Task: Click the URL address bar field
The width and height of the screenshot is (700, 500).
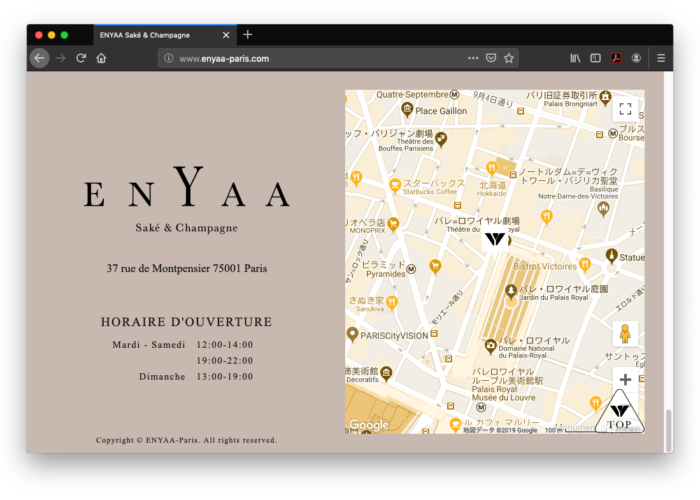Action: [x=320, y=58]
